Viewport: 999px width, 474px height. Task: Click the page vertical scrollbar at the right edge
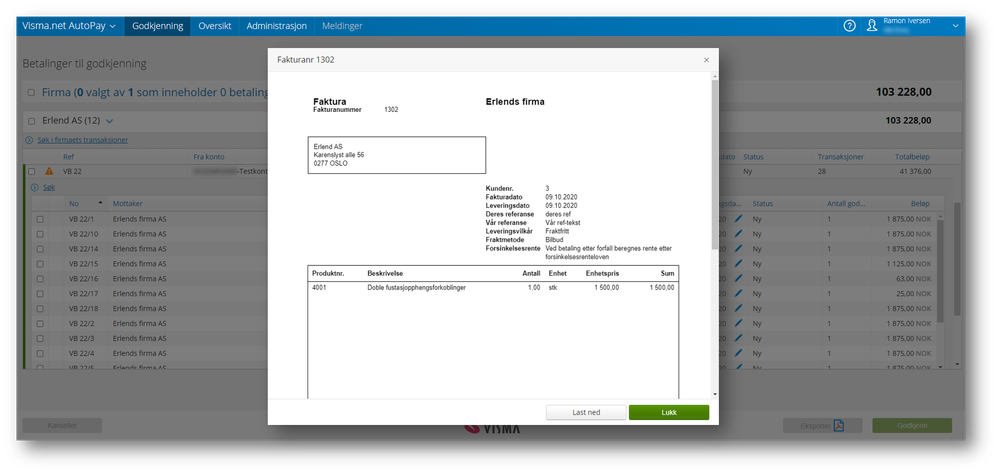point(957,260)
